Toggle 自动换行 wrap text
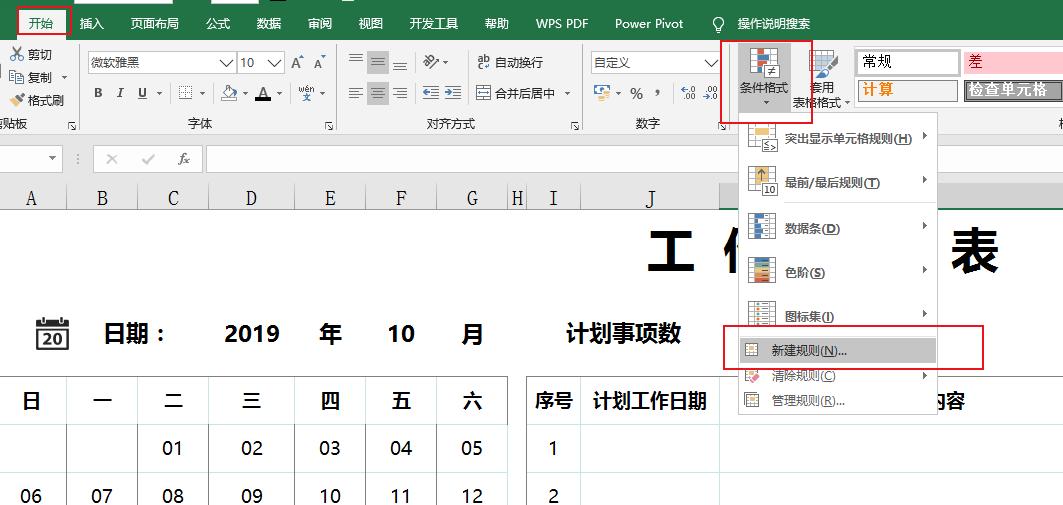The width and height of the screenshot is (1063, 505). (x=510, y=62)
